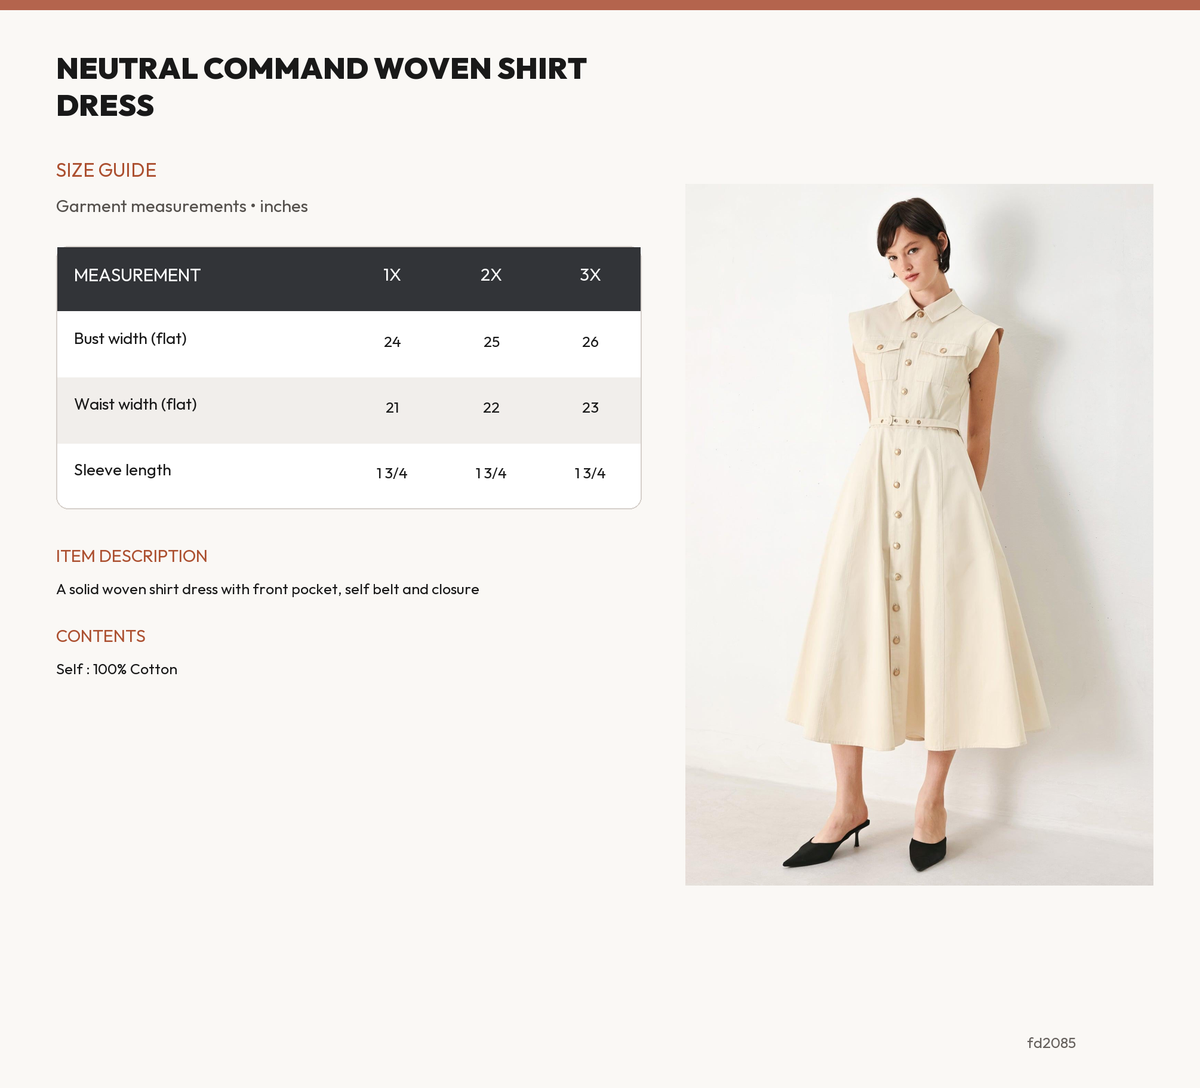
Task: Click the waist width value 21
Action: pos(392,408)
